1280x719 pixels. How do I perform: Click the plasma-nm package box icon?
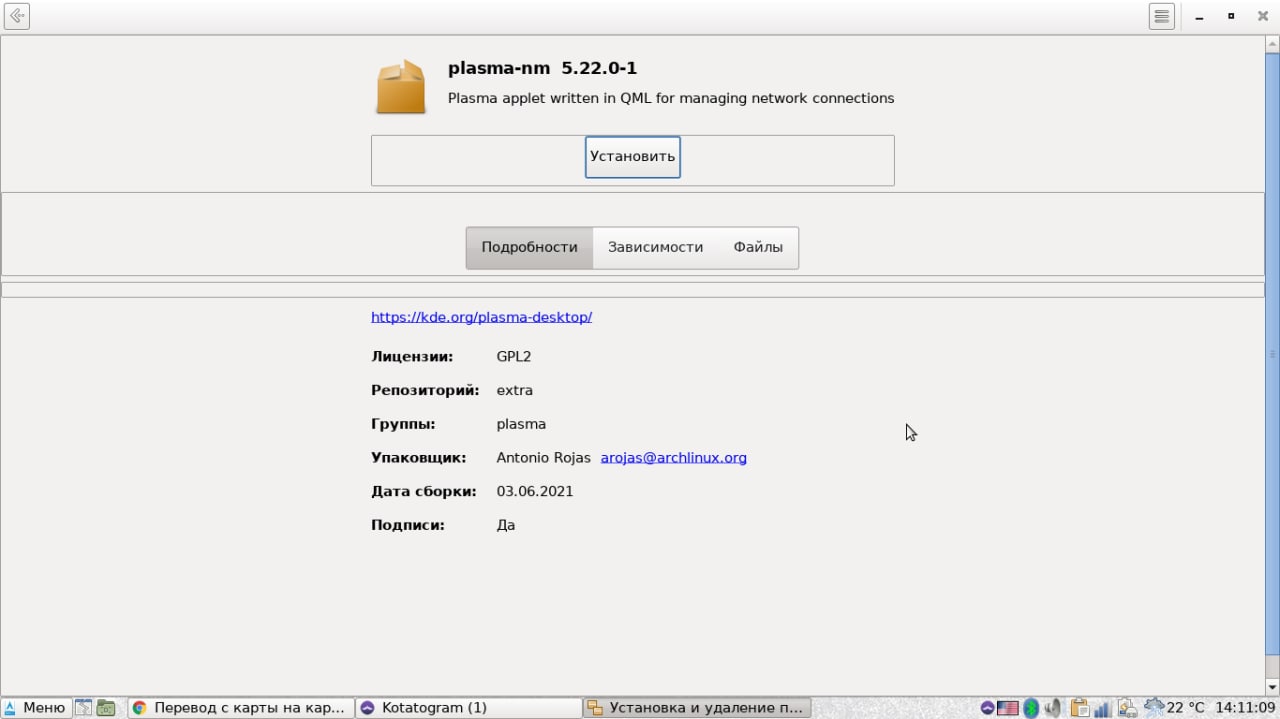pos(401,87)
